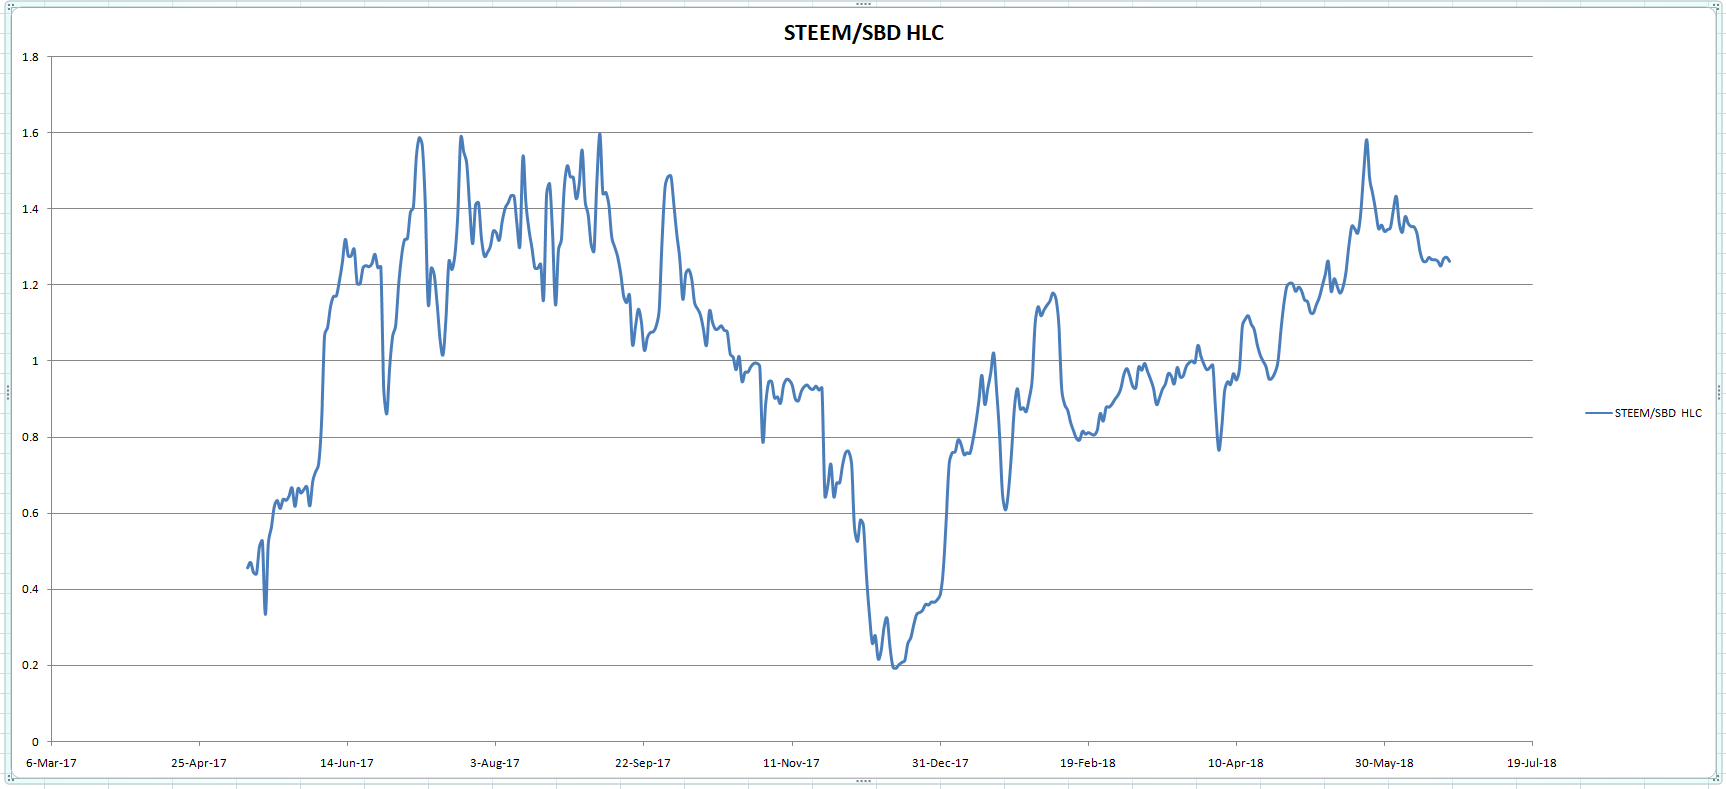Click x-axis date 22-Sep-17
This screenshot has width=1726, height=789.
point(643,763)
